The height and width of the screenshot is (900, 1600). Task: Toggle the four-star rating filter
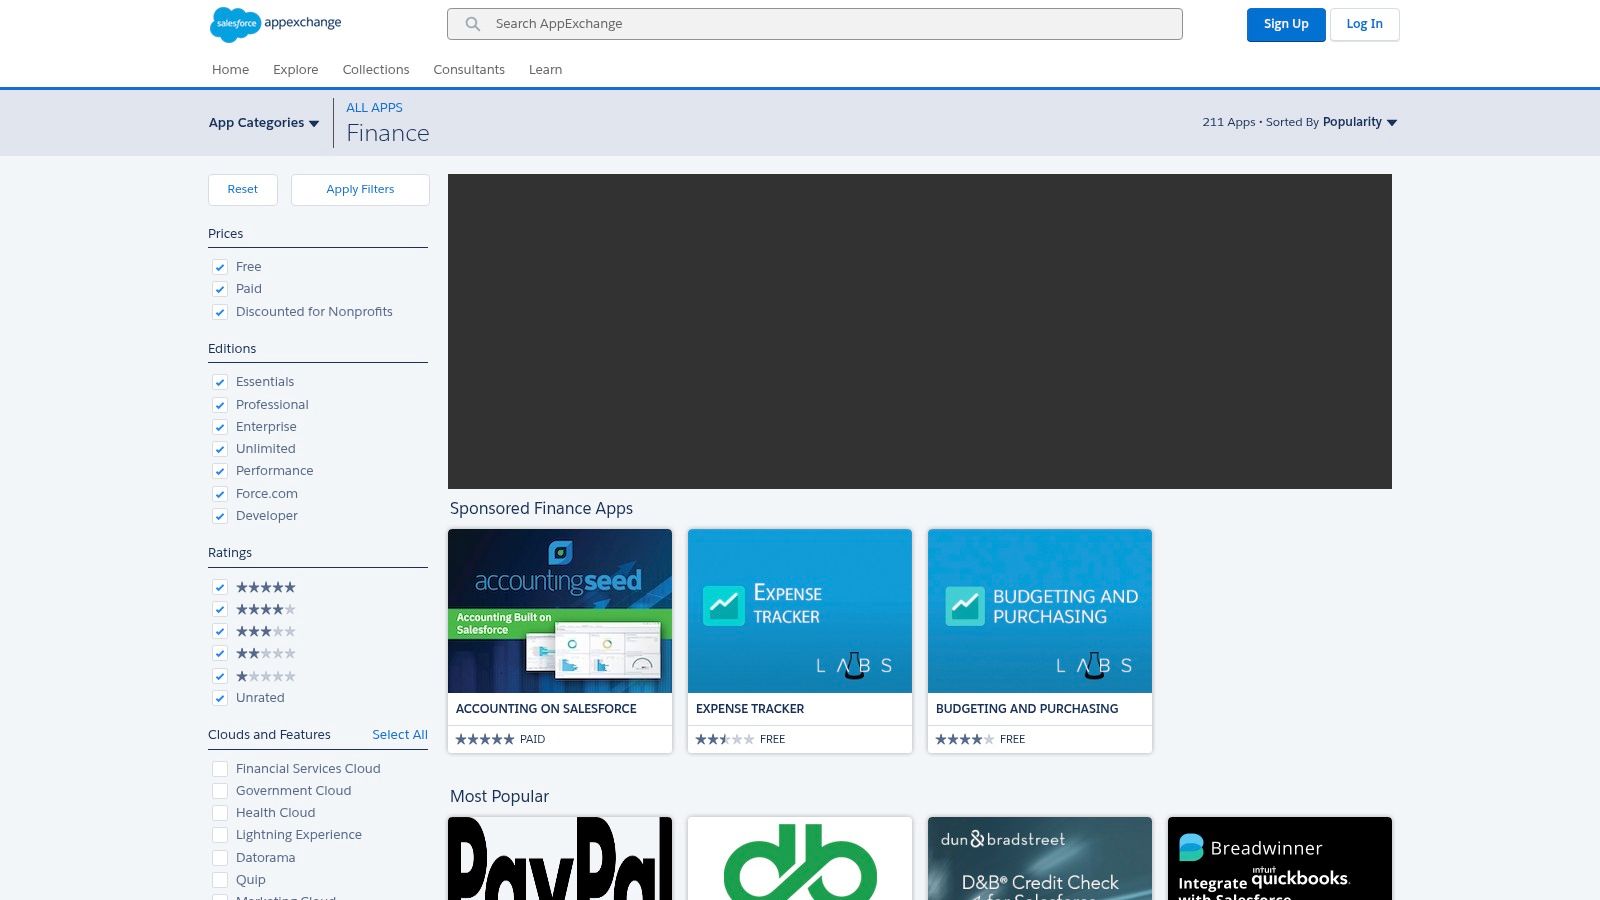click(220, 609)
